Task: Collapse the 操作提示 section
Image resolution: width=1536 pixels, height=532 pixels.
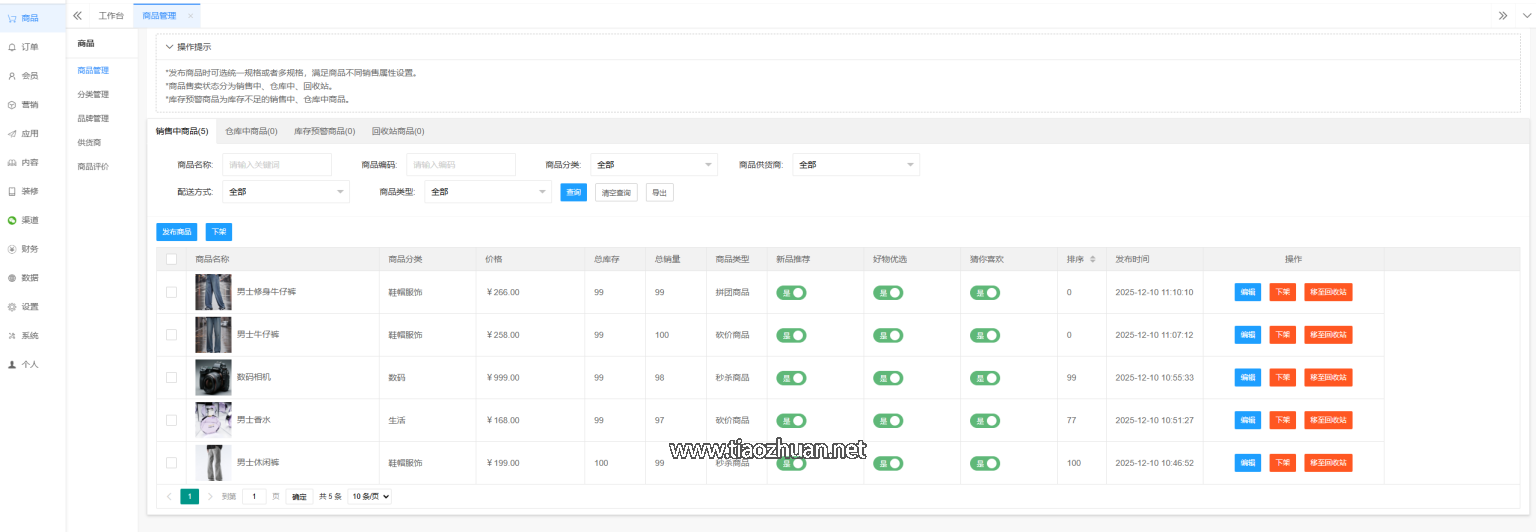Action: pos(170,47)
